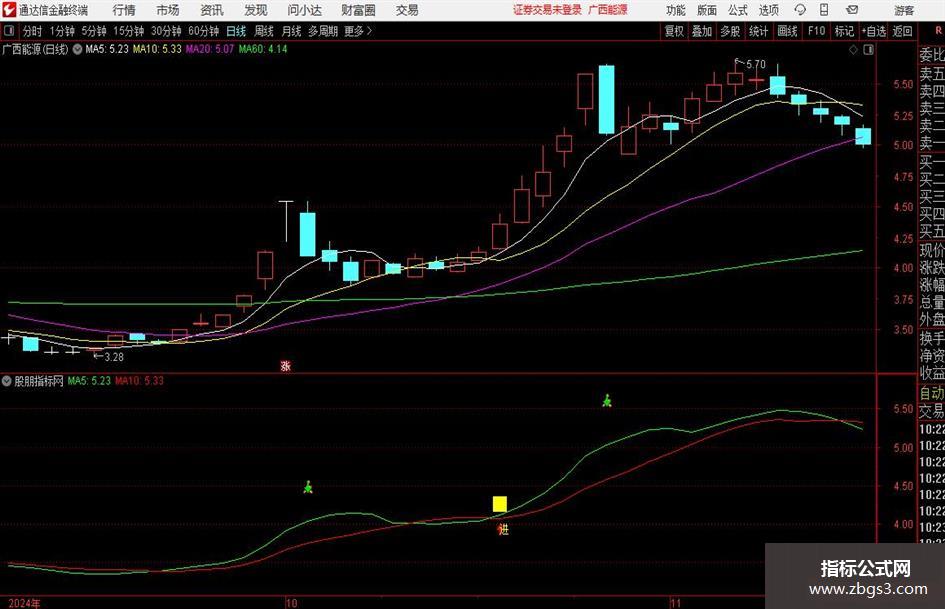
Task: Click the magenta MA20: 5.07 label
Action: tap(209, 49)
